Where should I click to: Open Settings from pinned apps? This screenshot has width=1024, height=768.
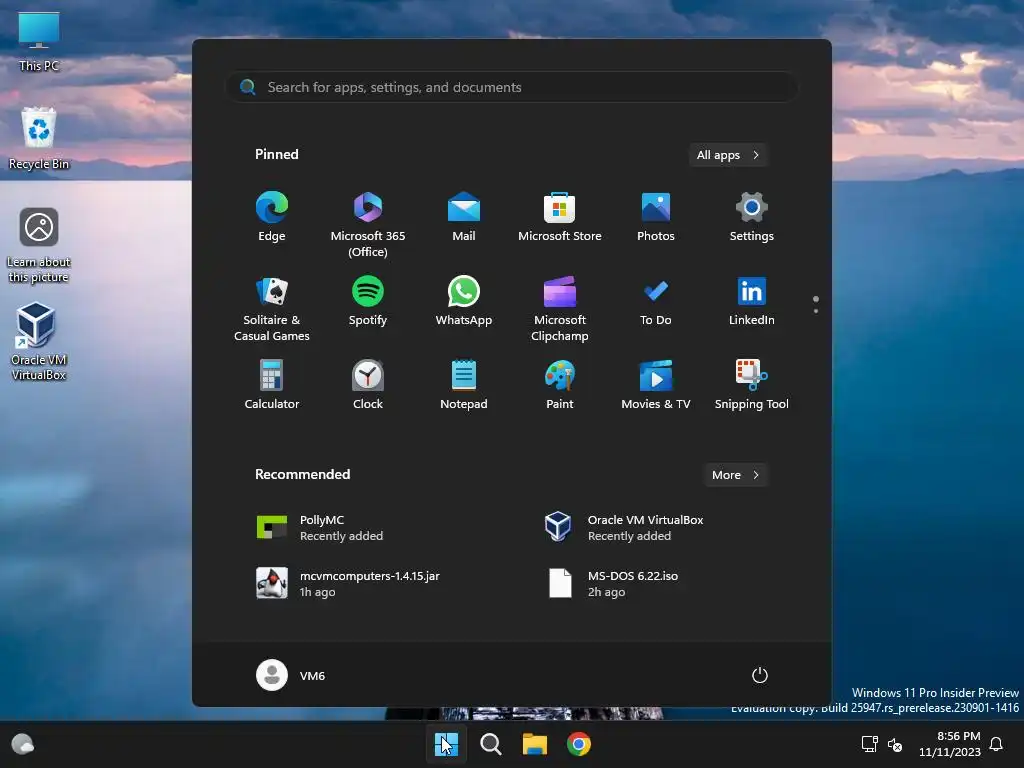752,218
